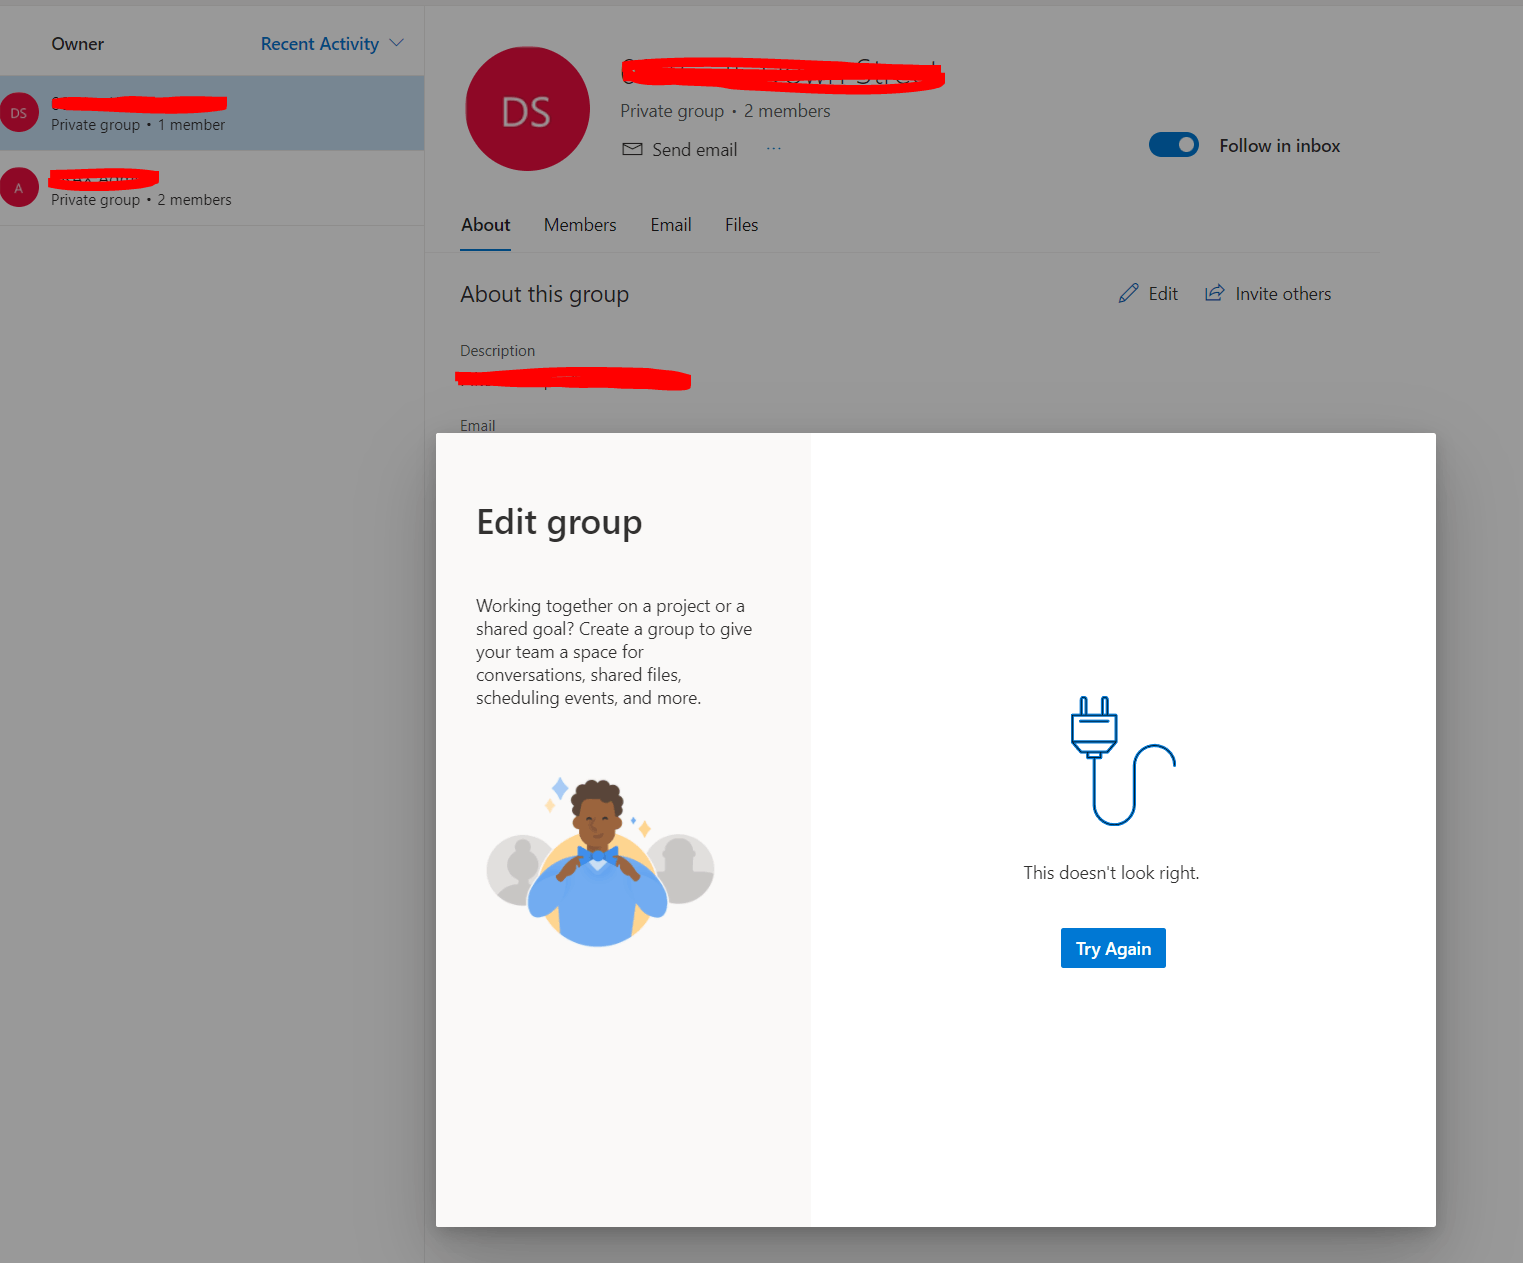1523x1263 pixels.
Task: Click the Try Again button
Action: (x=1113, y=948)
